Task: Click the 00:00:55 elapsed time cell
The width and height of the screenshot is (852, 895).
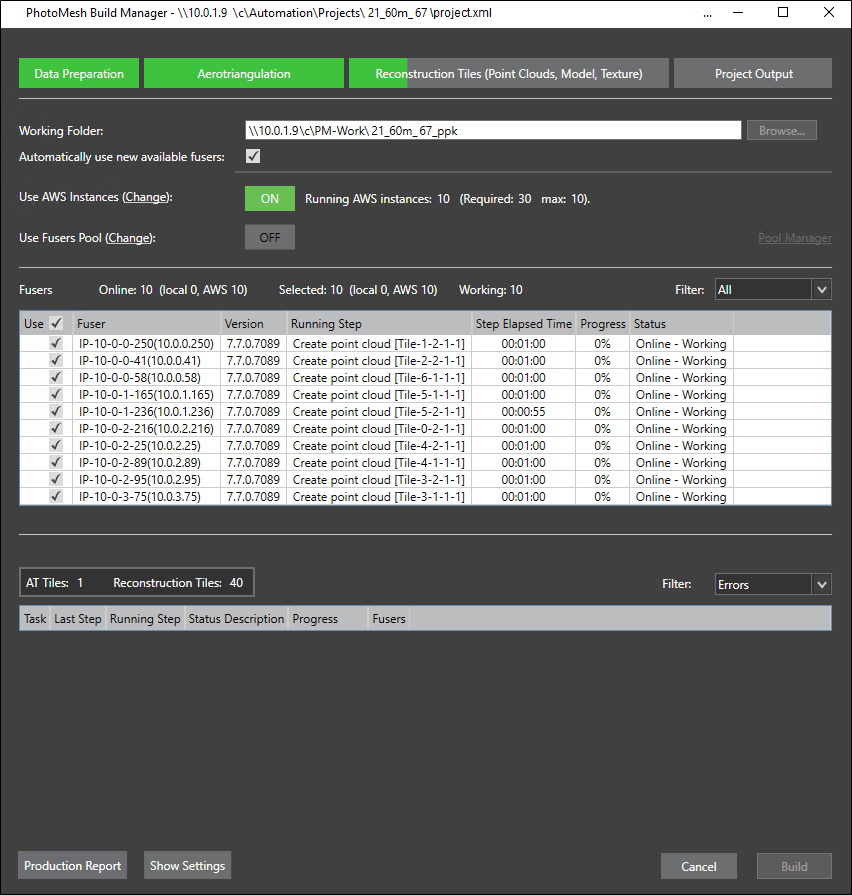Action: pos(523,412)
